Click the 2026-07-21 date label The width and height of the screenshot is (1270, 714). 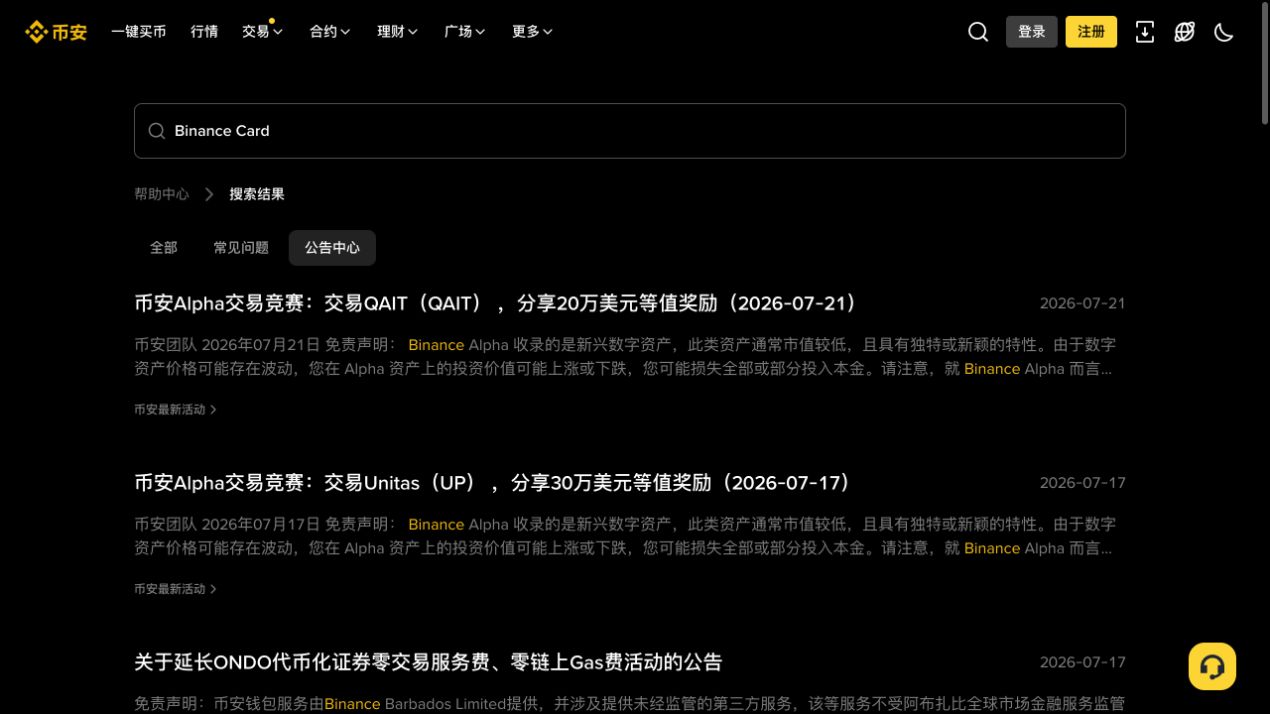point(1082,303)
